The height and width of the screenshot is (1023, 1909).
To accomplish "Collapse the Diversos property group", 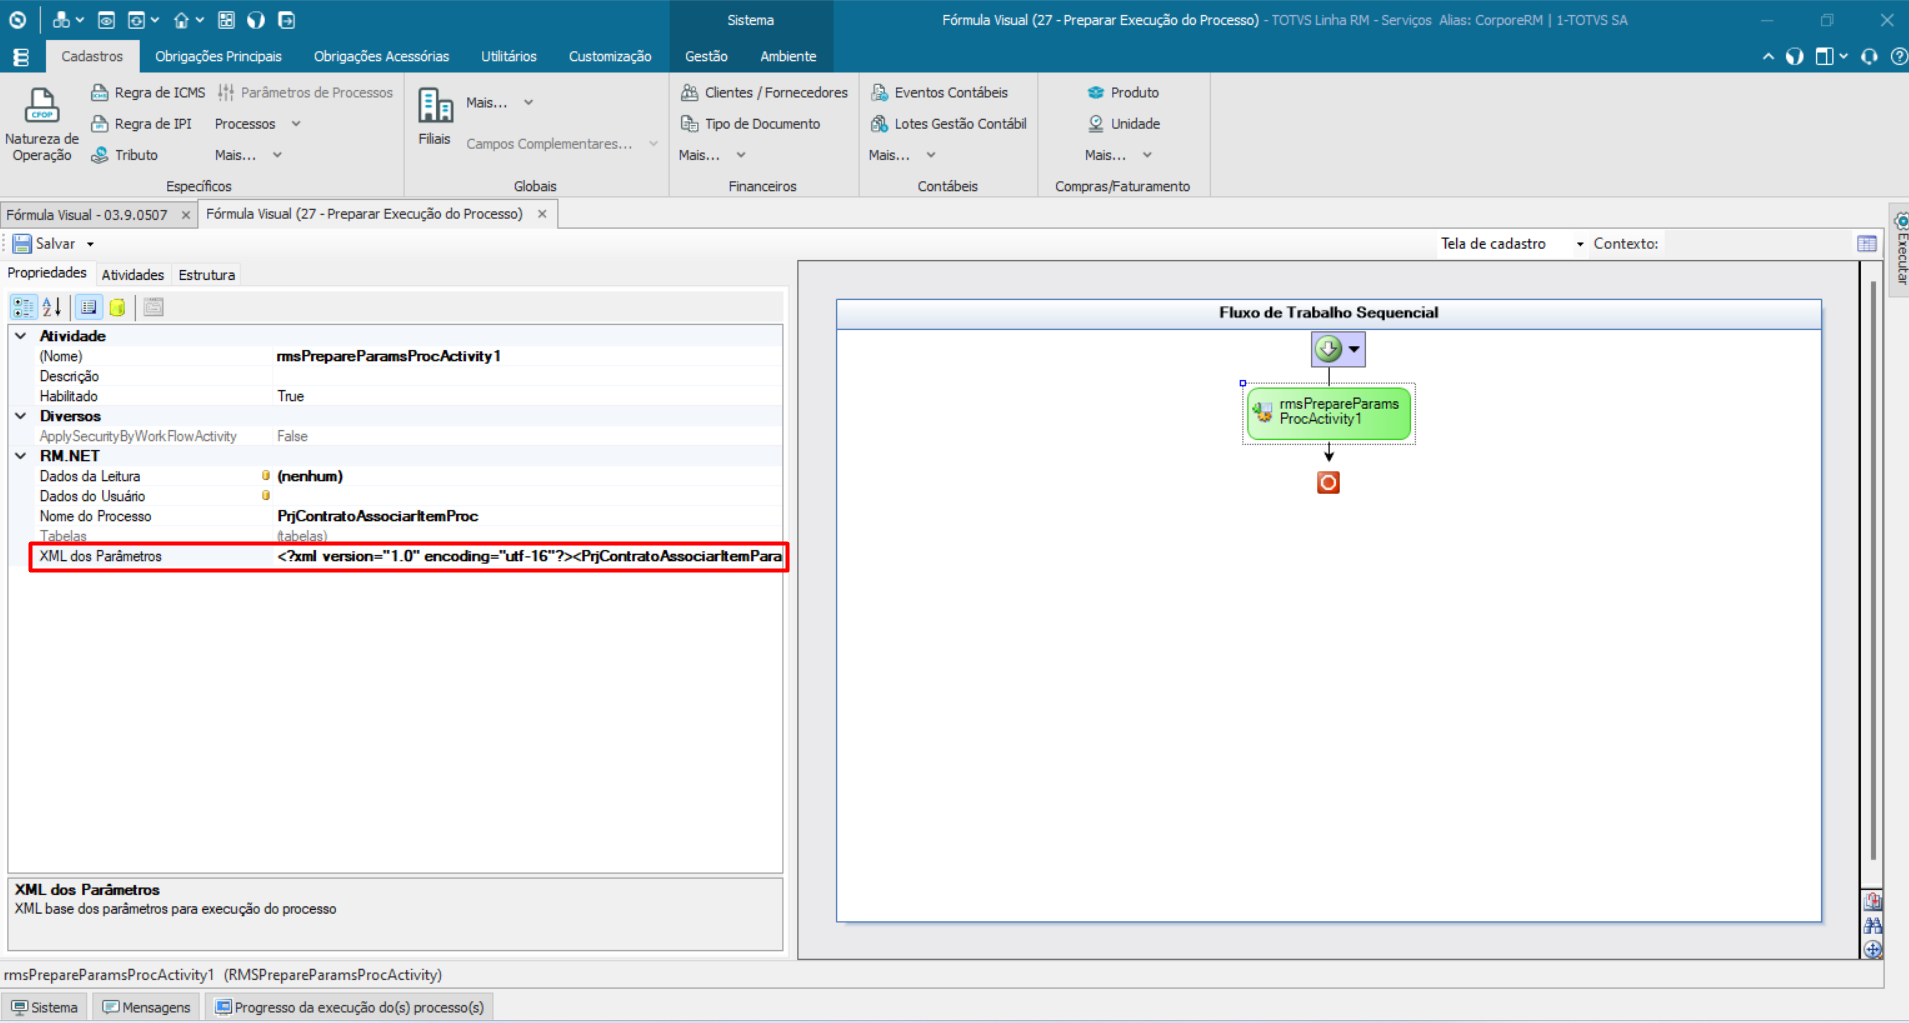I will pyautogui.click(x=21, y=416).
